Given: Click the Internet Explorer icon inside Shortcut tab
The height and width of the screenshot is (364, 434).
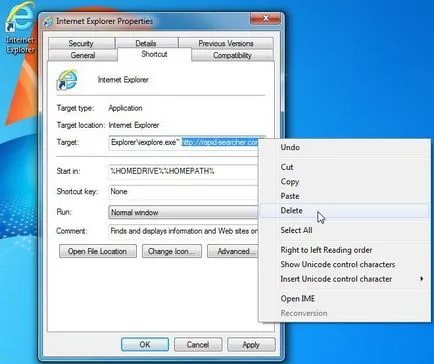Looking at the screenshot, I should 67,80.
